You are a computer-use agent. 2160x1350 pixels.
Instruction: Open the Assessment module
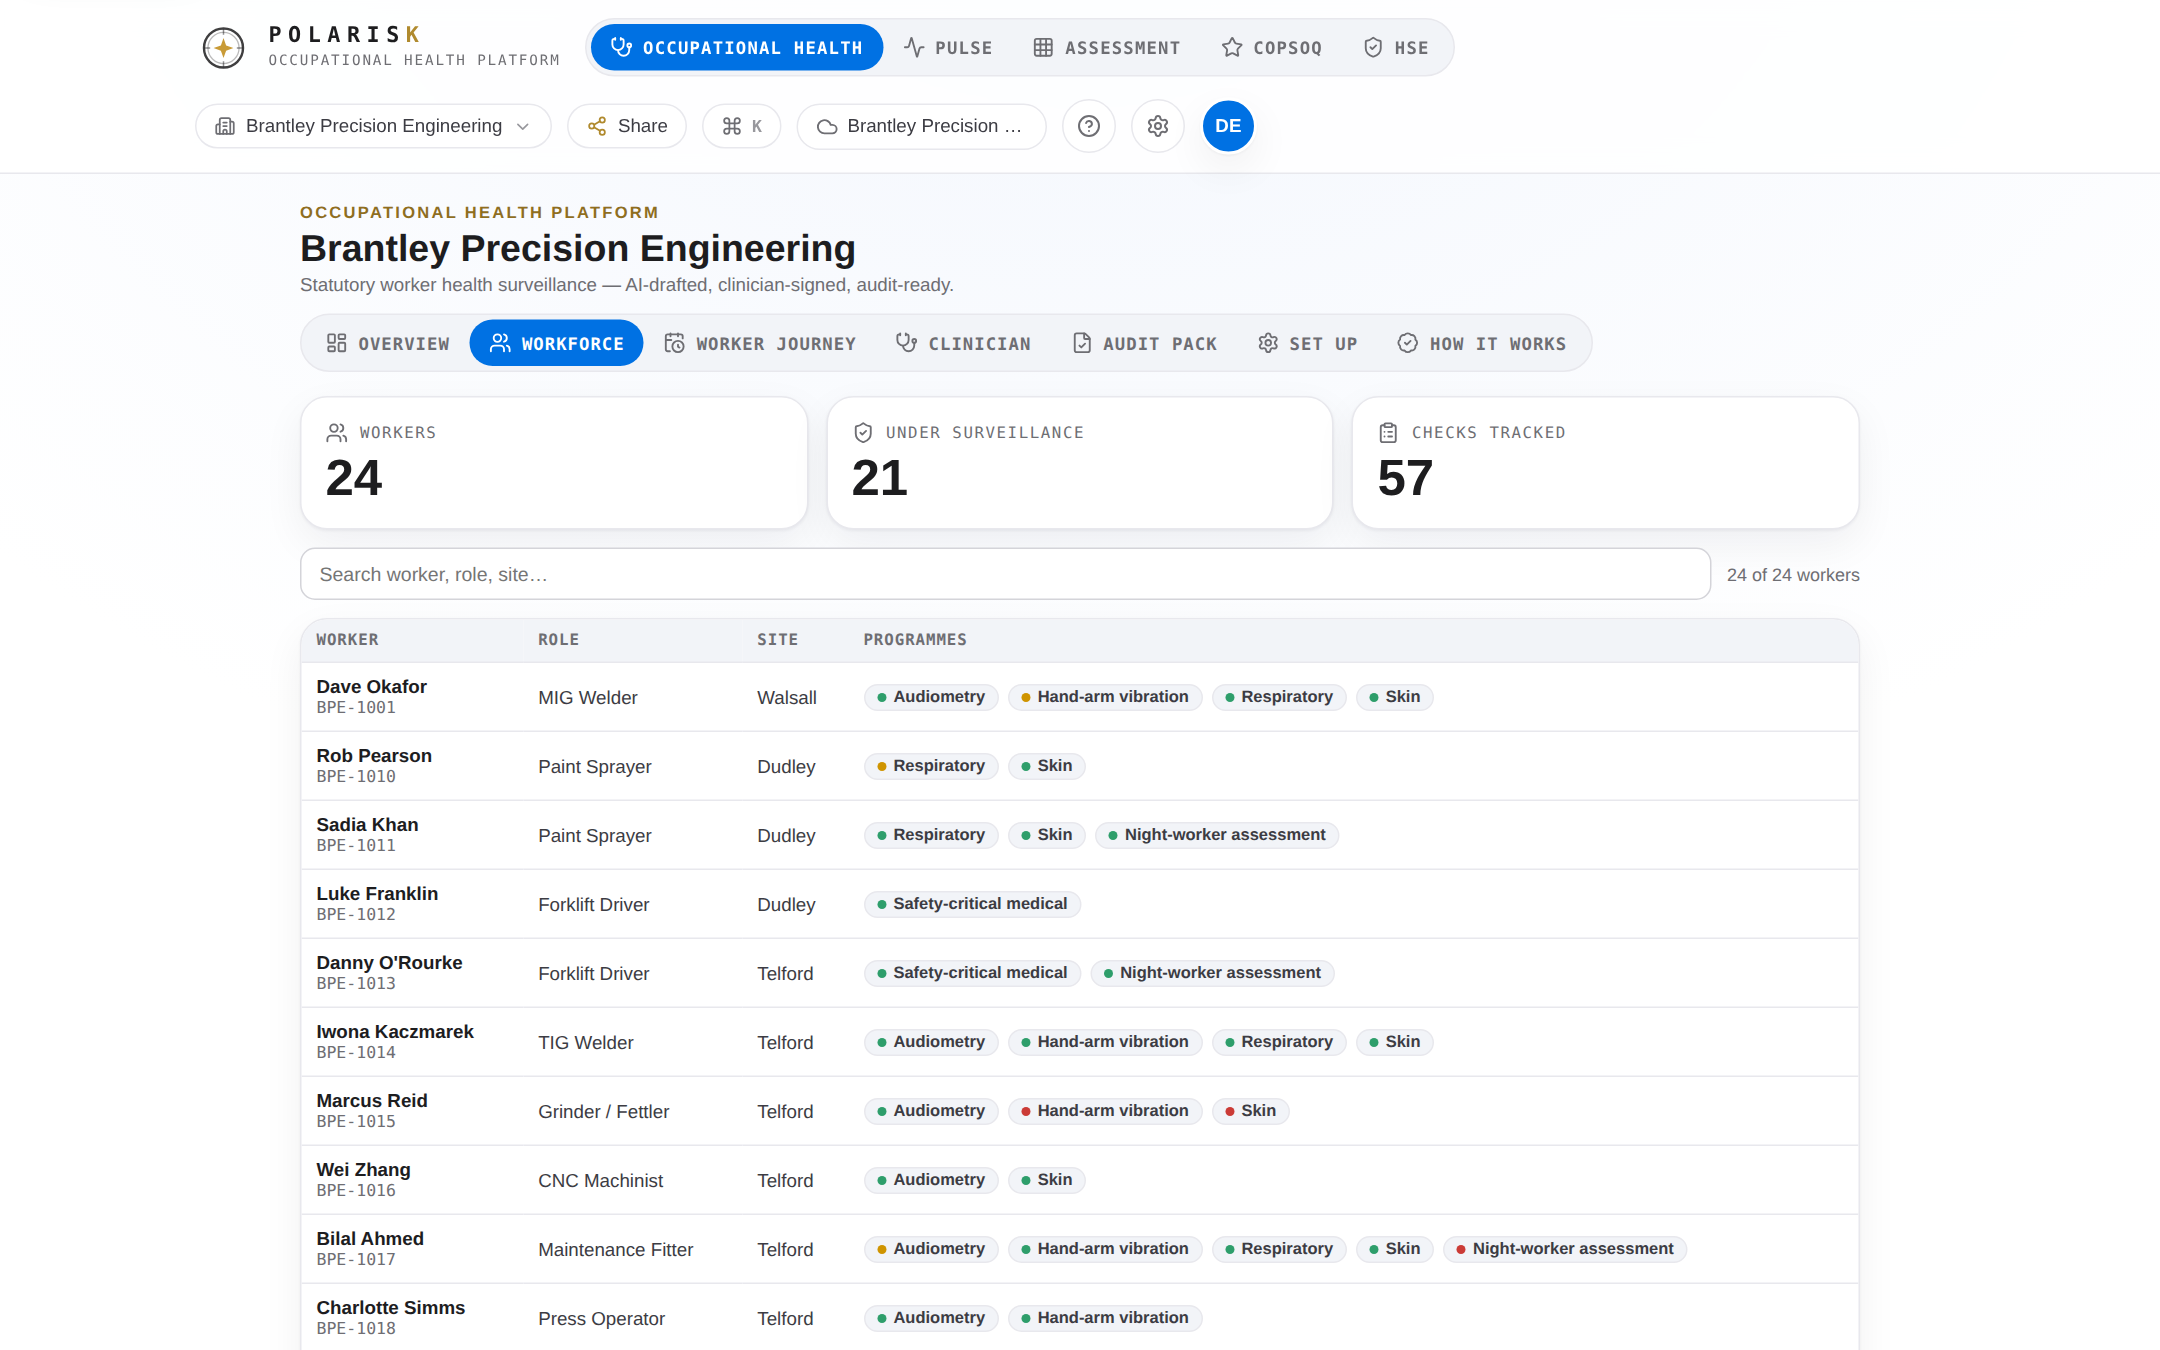pos(1106,47)
